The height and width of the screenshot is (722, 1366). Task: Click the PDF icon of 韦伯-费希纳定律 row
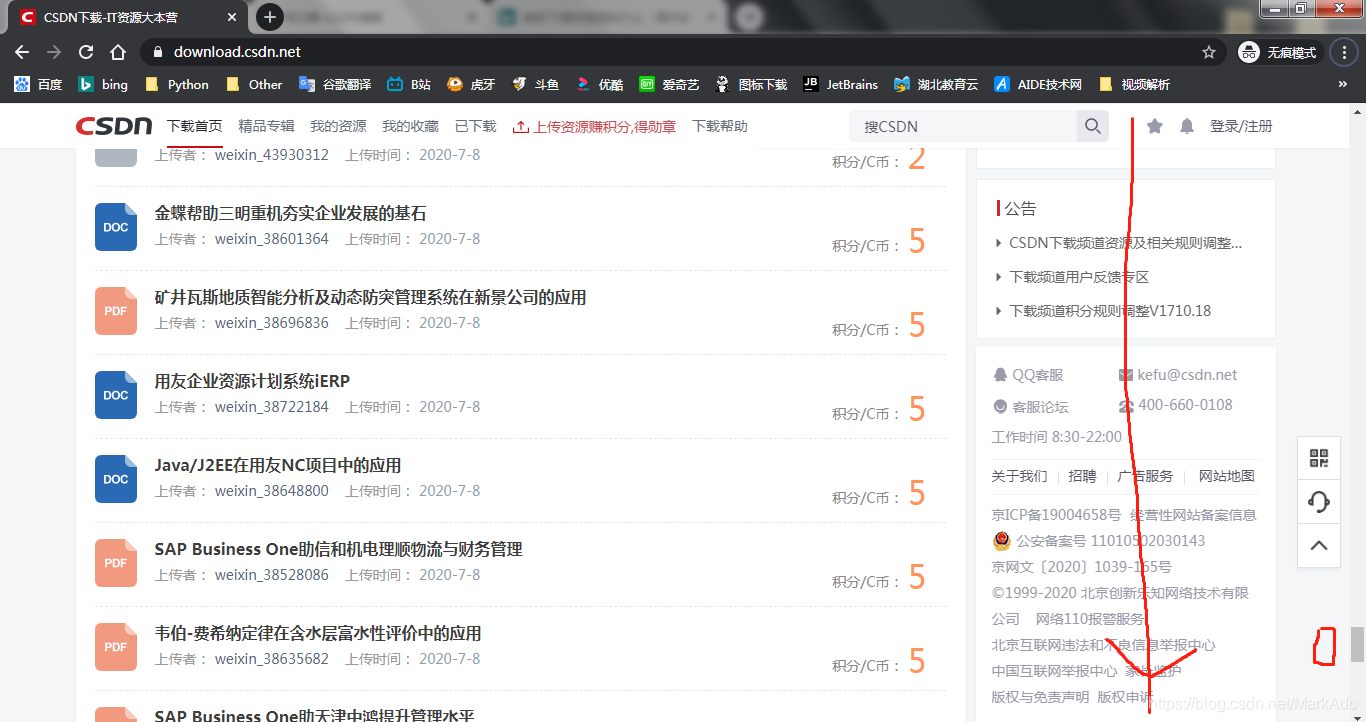coord(116,646)
